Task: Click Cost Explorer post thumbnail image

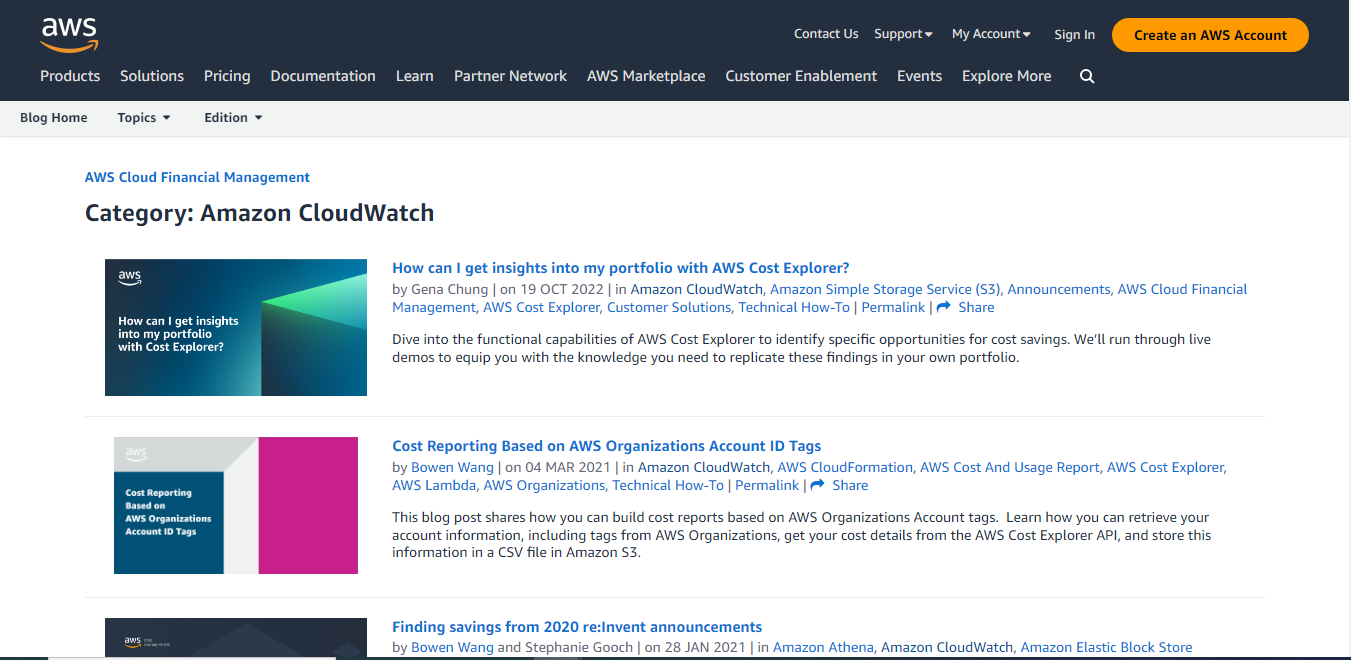Action: pos(236,327)
